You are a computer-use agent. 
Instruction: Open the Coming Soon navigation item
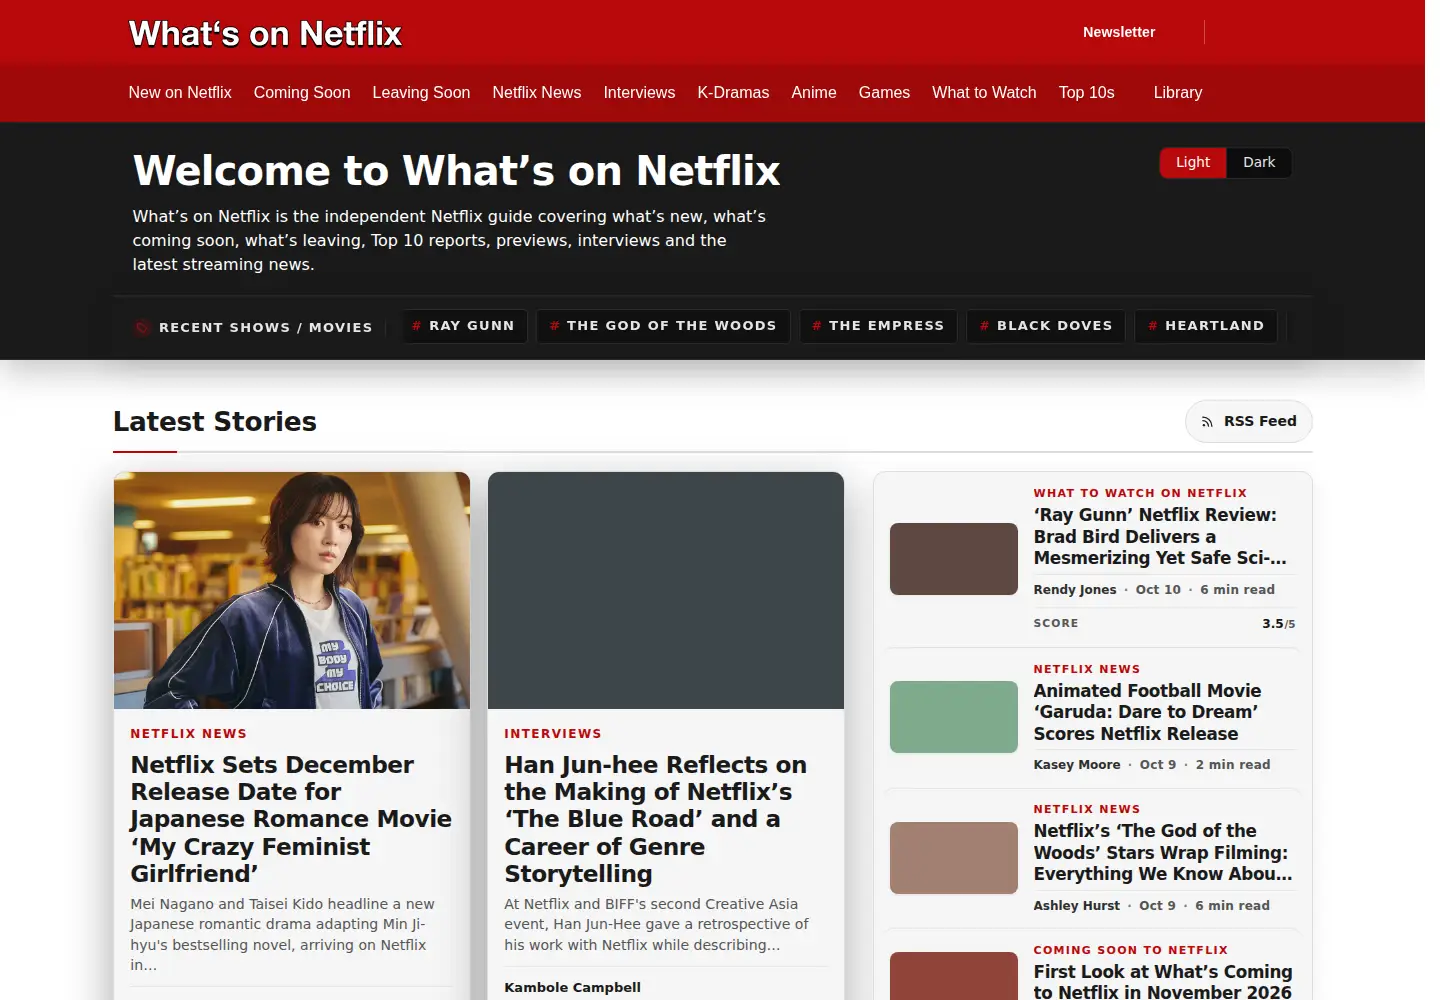point(302,92)
